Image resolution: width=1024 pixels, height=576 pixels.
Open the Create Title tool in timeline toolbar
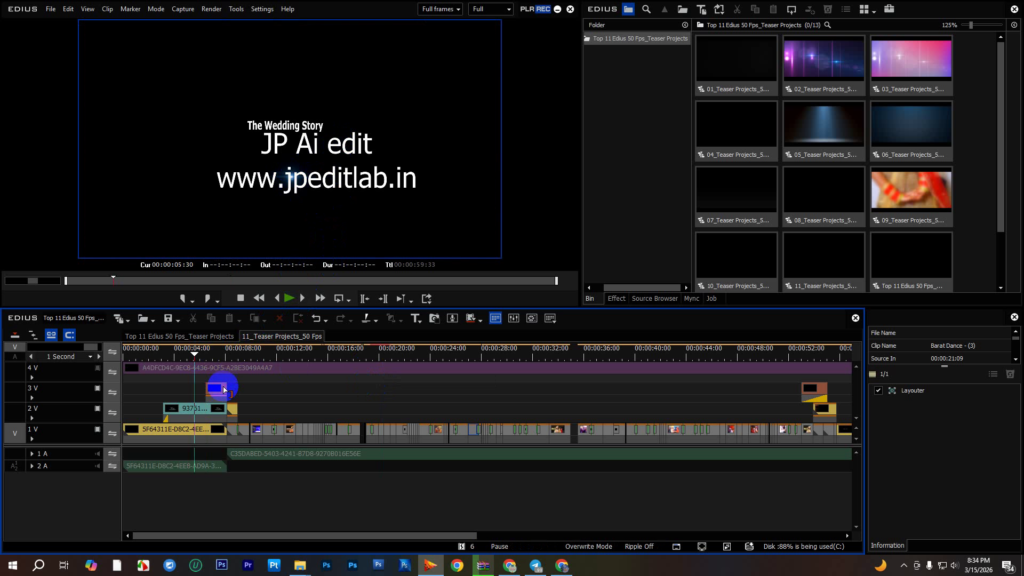[417, 318]
